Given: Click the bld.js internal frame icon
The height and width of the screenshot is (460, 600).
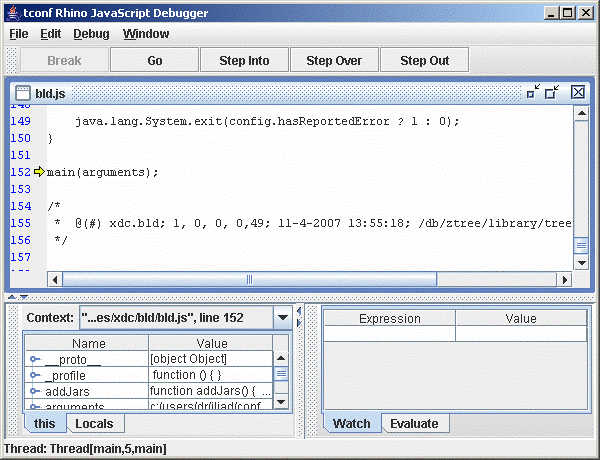Looking at the screenshot, I should (x=23, y=93).
